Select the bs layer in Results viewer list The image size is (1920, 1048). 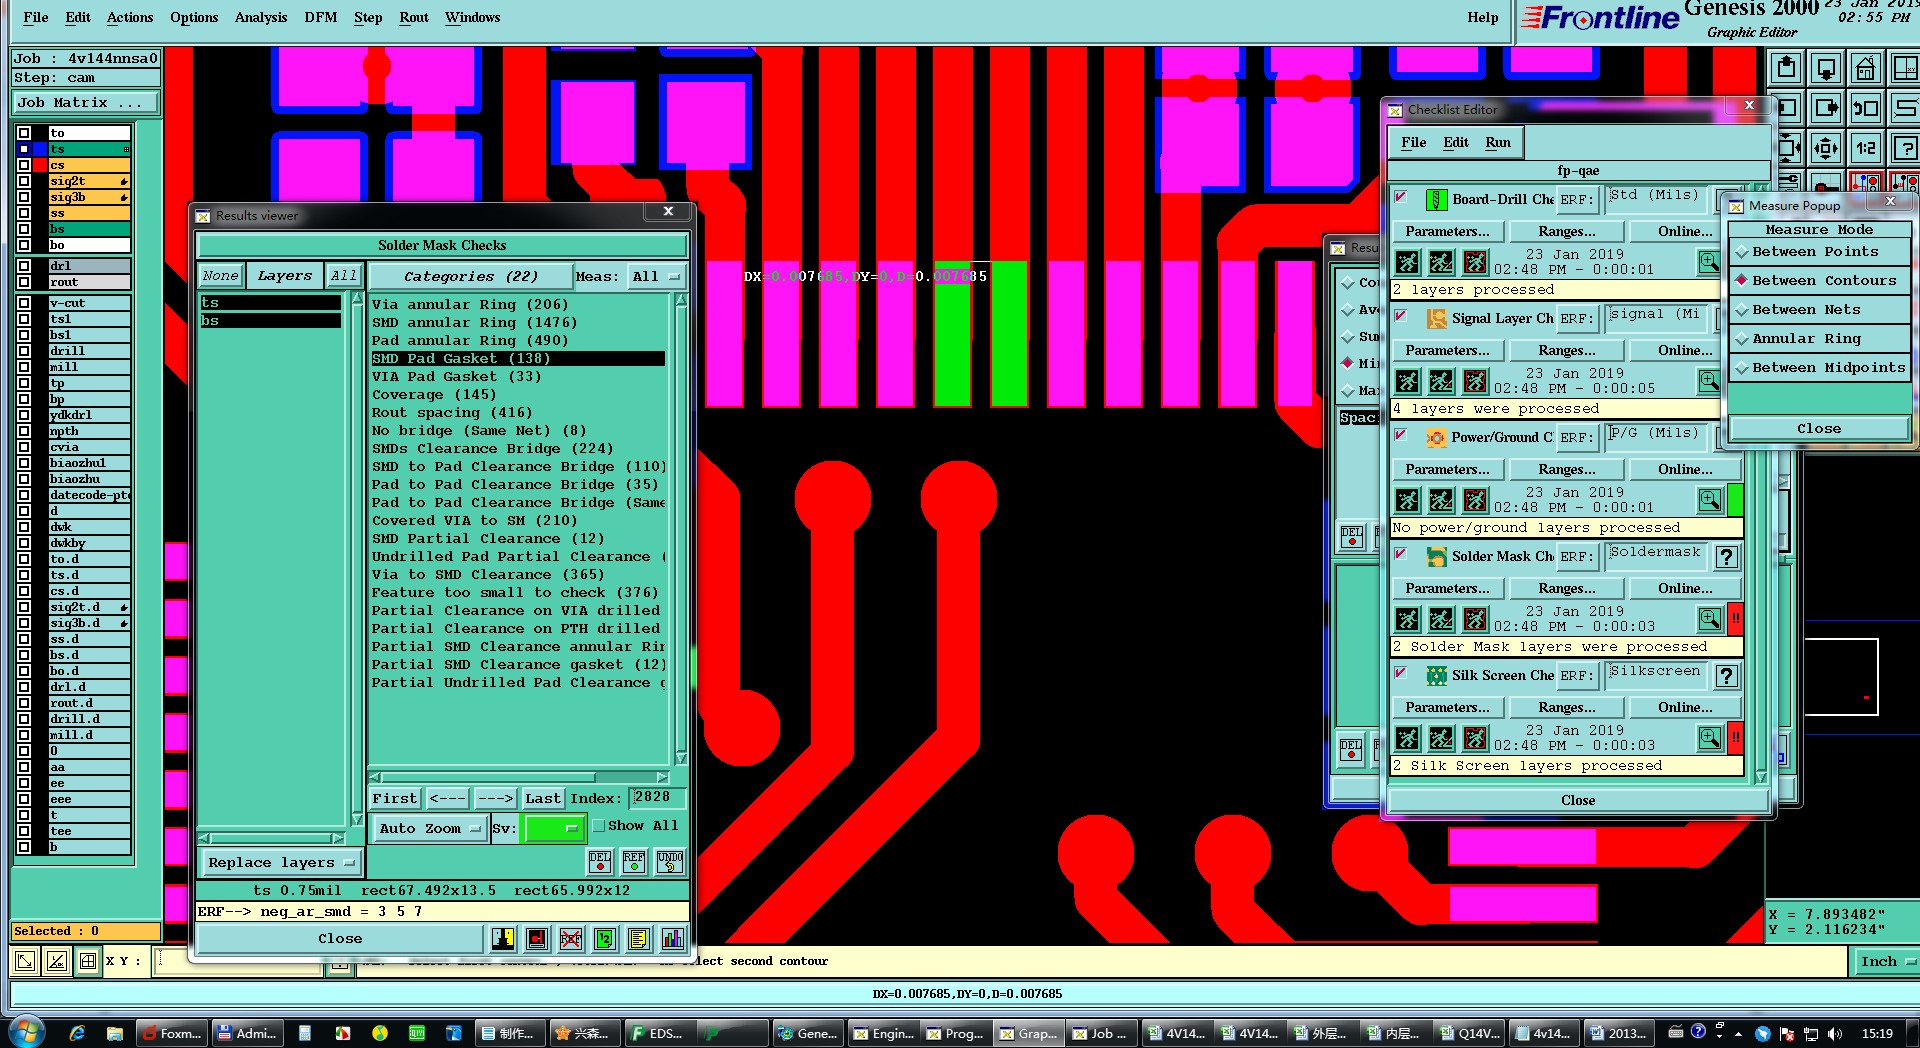270,321
